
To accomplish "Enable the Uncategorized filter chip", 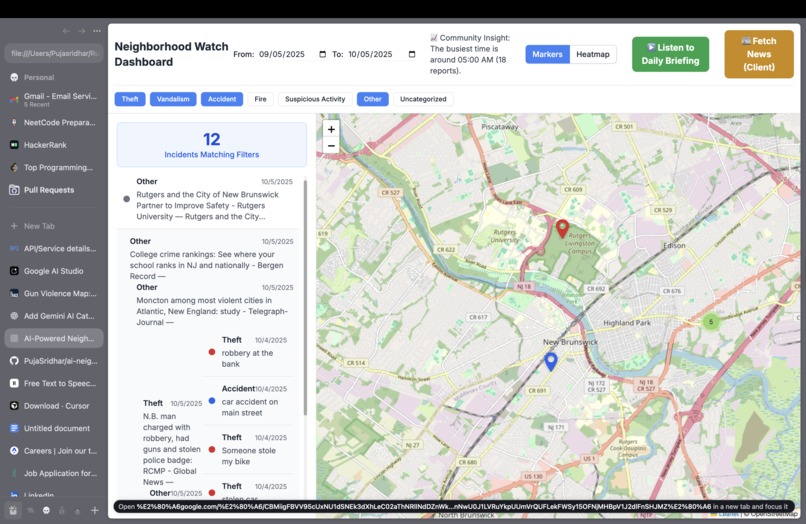I will (423, 99).
